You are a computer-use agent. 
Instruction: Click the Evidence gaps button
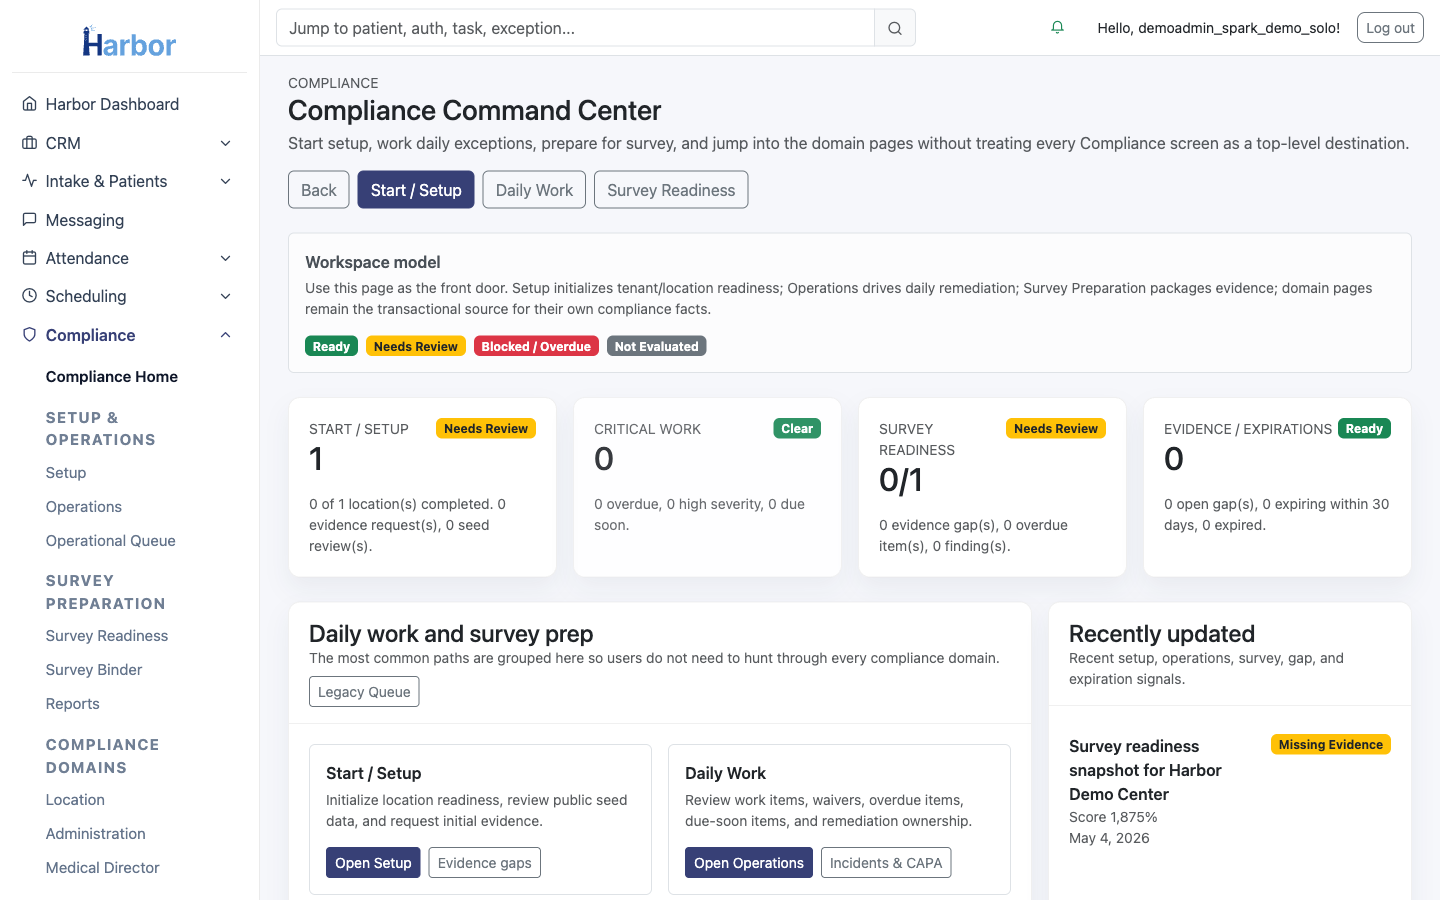tap(485, 863)
